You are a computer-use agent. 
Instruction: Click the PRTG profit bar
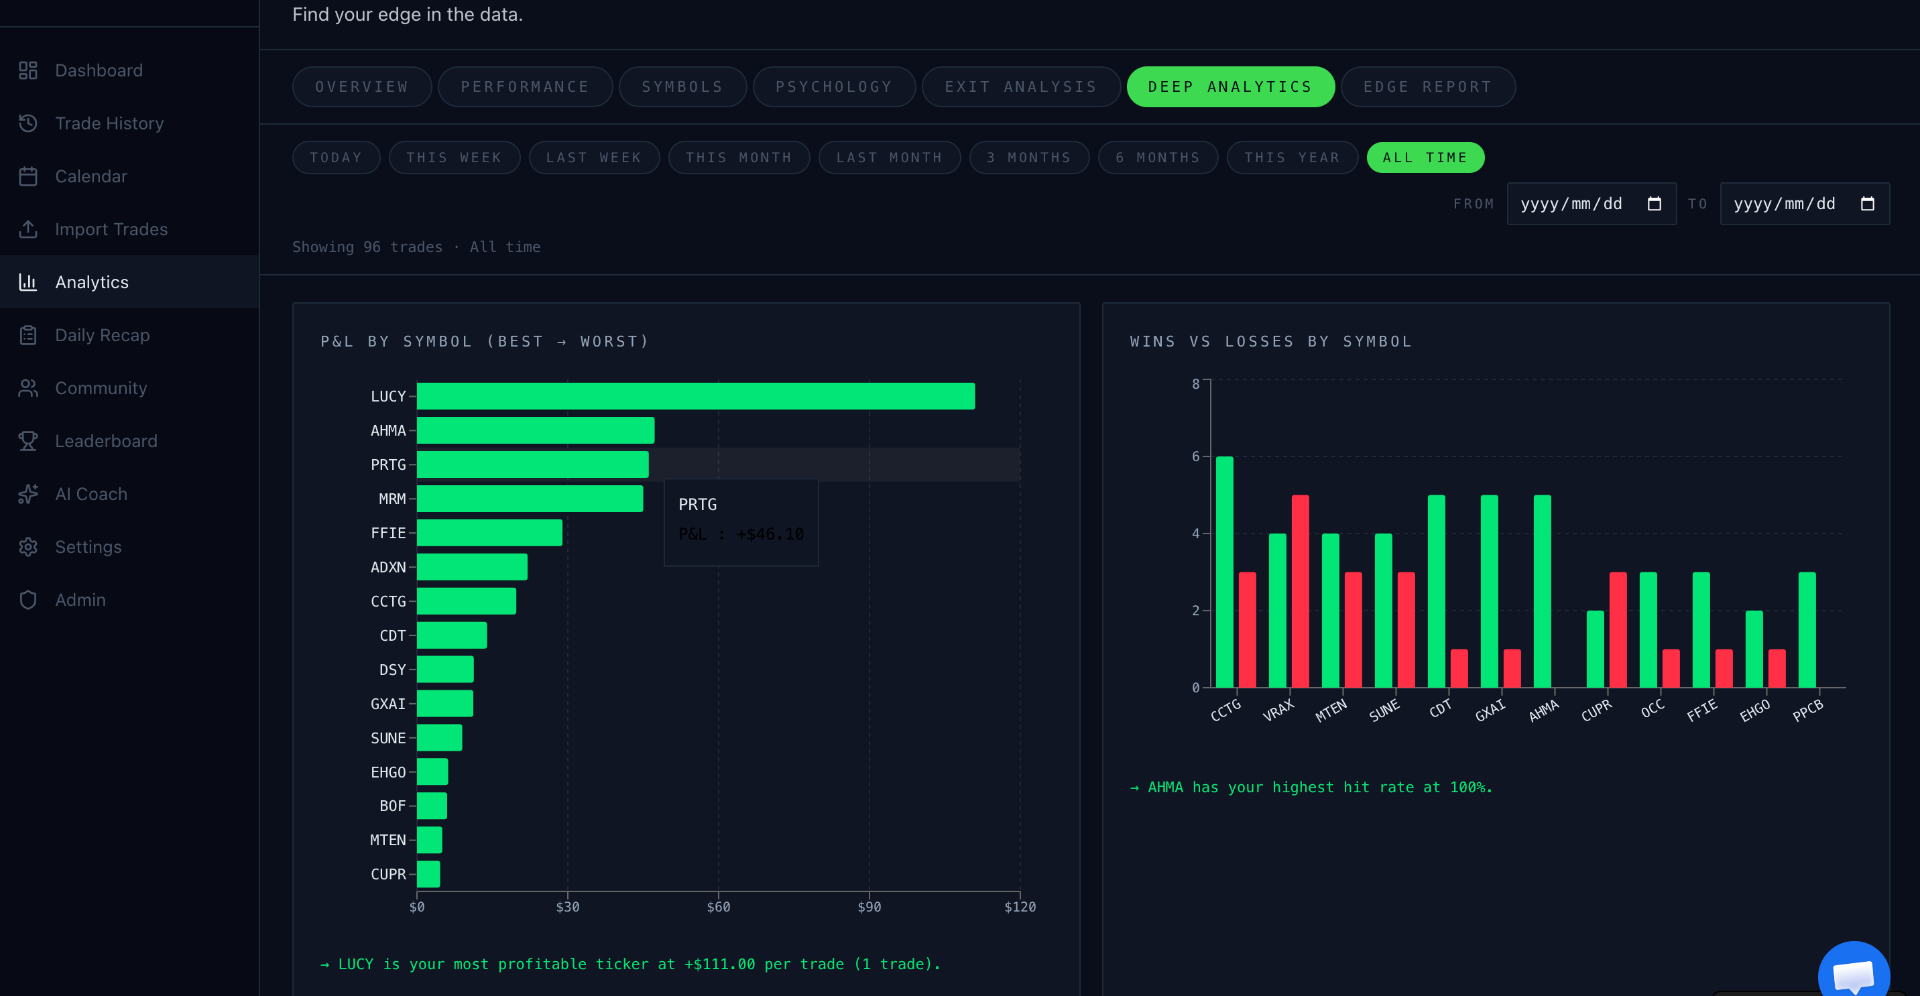point(532,464)
